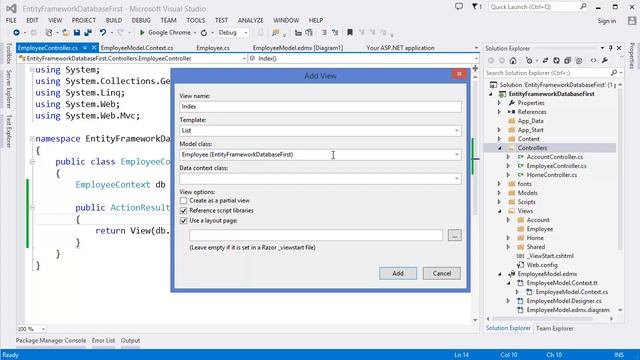The width and height of the screenshot is (640, 360).
Task: Open the Team Explorer tab
Action: [554, 328]
